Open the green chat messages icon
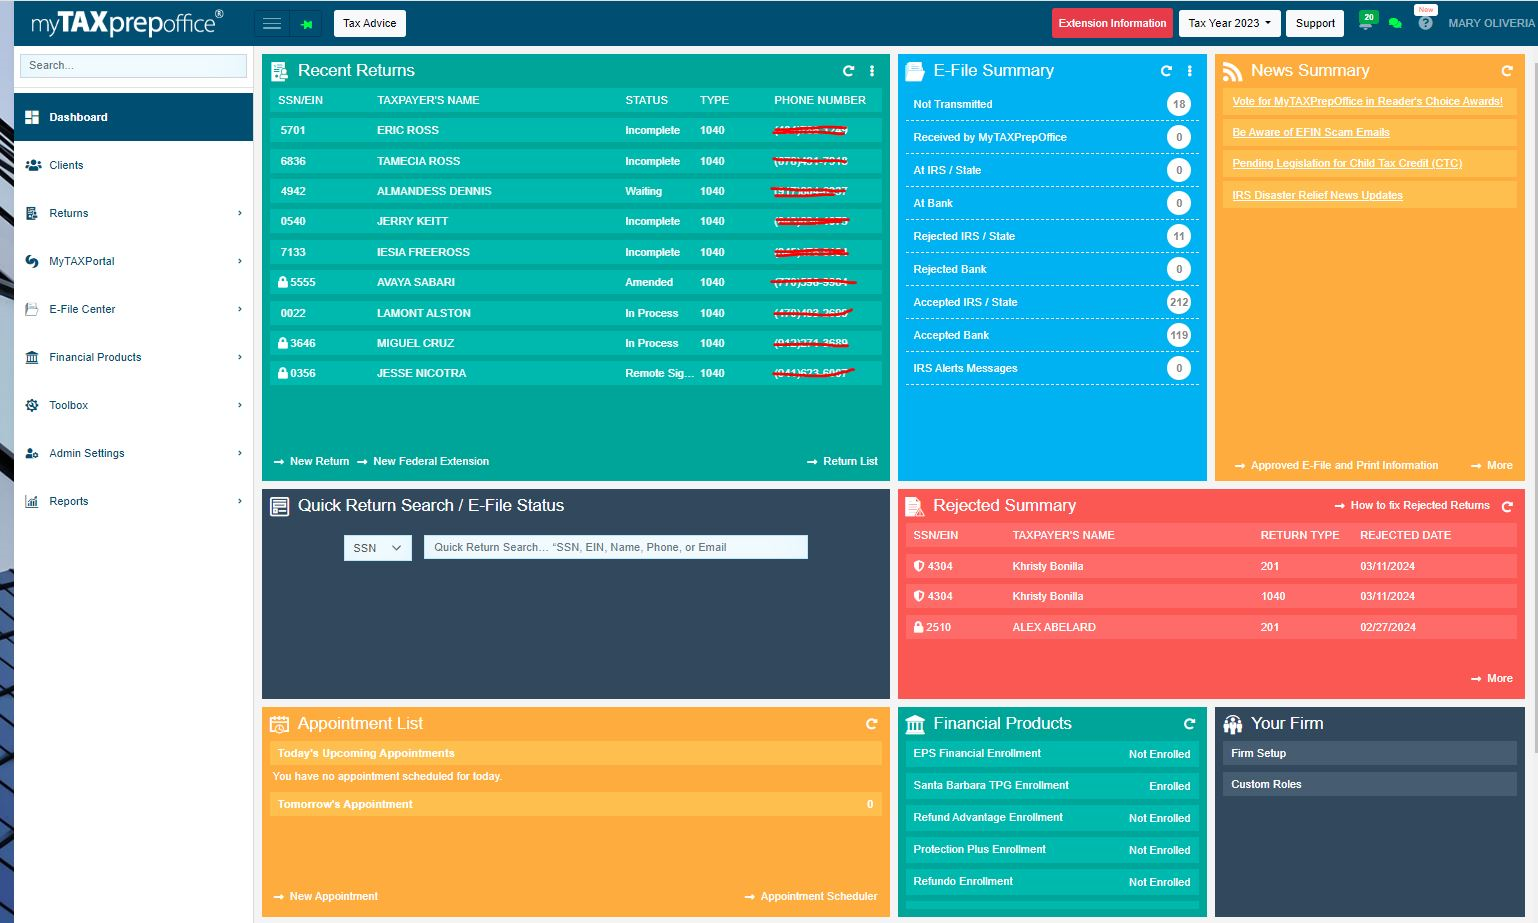 coord(1395,23)
